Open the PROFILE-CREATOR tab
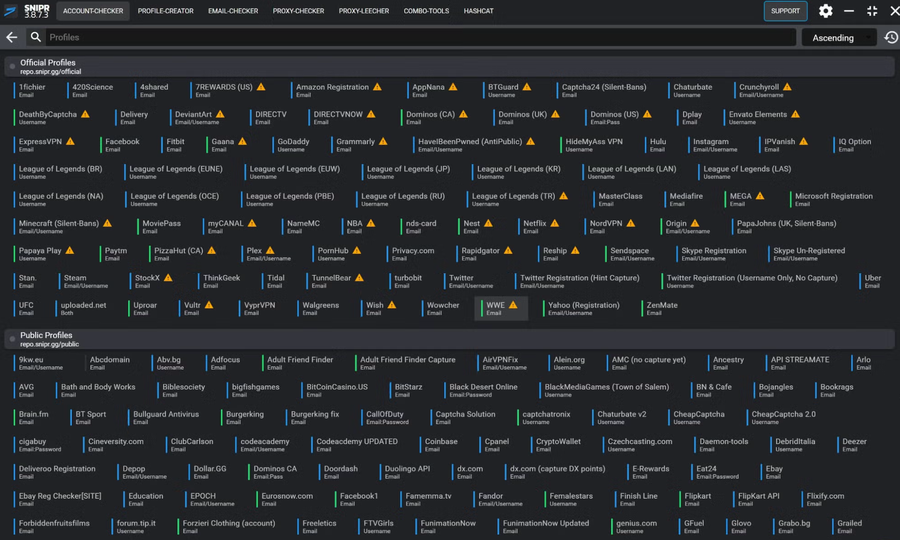Image resolution: width=900 pixels, height=540 pixels. (165, 11)
